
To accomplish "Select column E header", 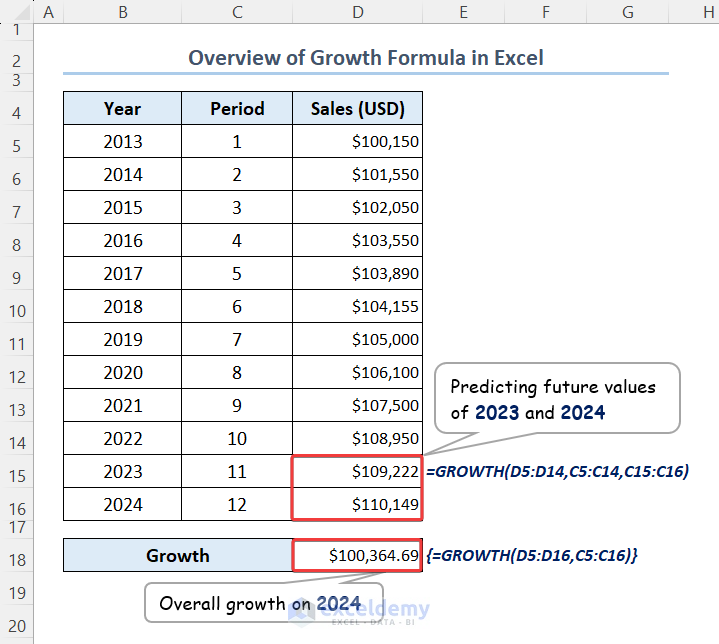I will coord(464,11).
